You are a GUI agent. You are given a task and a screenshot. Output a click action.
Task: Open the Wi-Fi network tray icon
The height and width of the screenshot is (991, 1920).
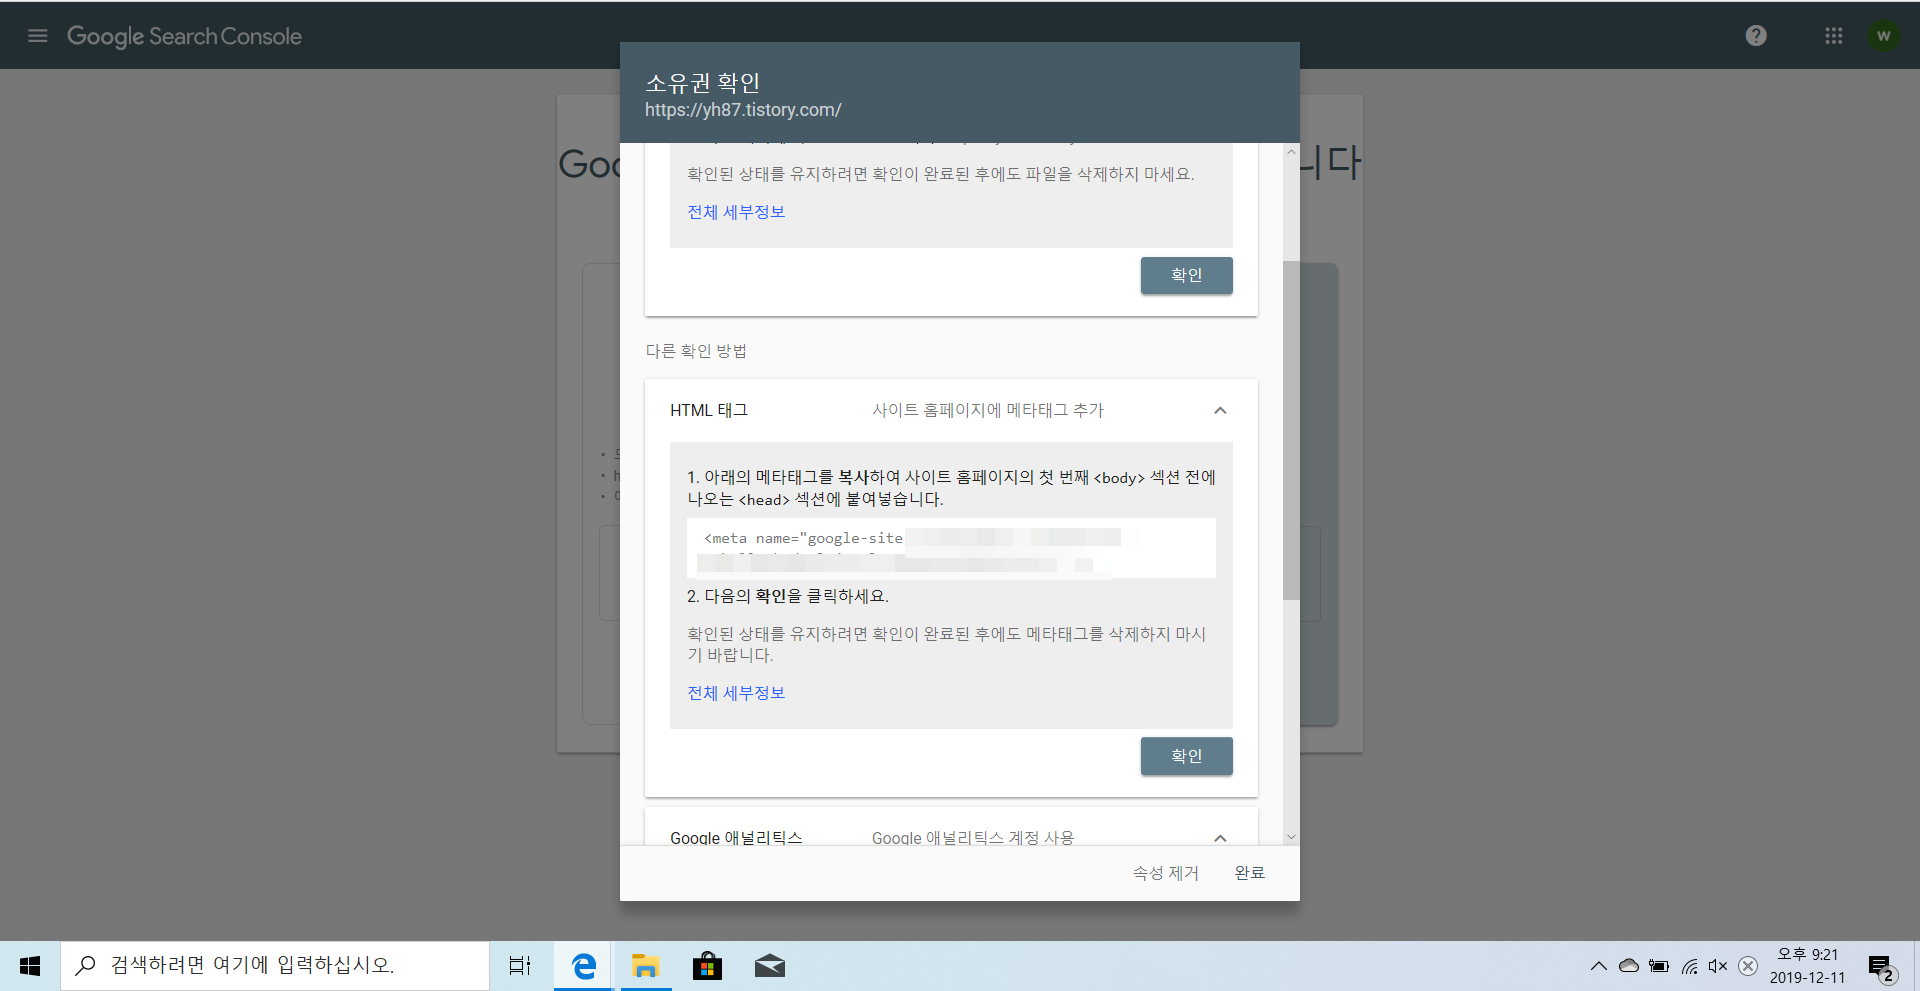[1689, 966]
